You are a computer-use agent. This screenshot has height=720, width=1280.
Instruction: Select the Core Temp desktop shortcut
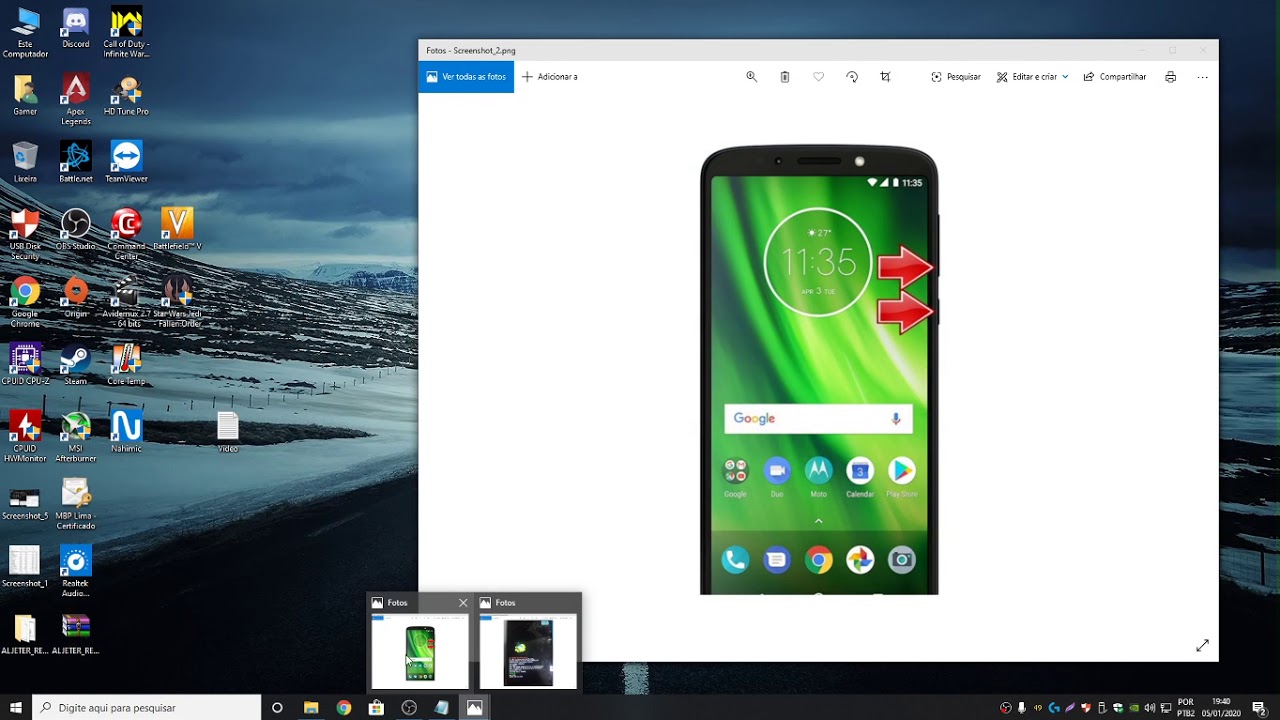click(x=126, y=364)
